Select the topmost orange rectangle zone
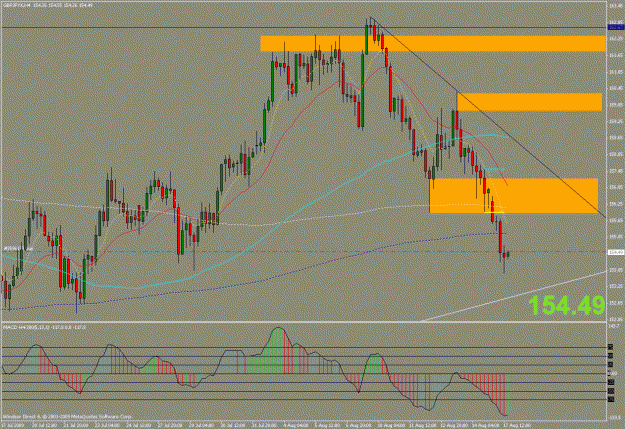This screenshot has width=625, height=429. point(433,44)
